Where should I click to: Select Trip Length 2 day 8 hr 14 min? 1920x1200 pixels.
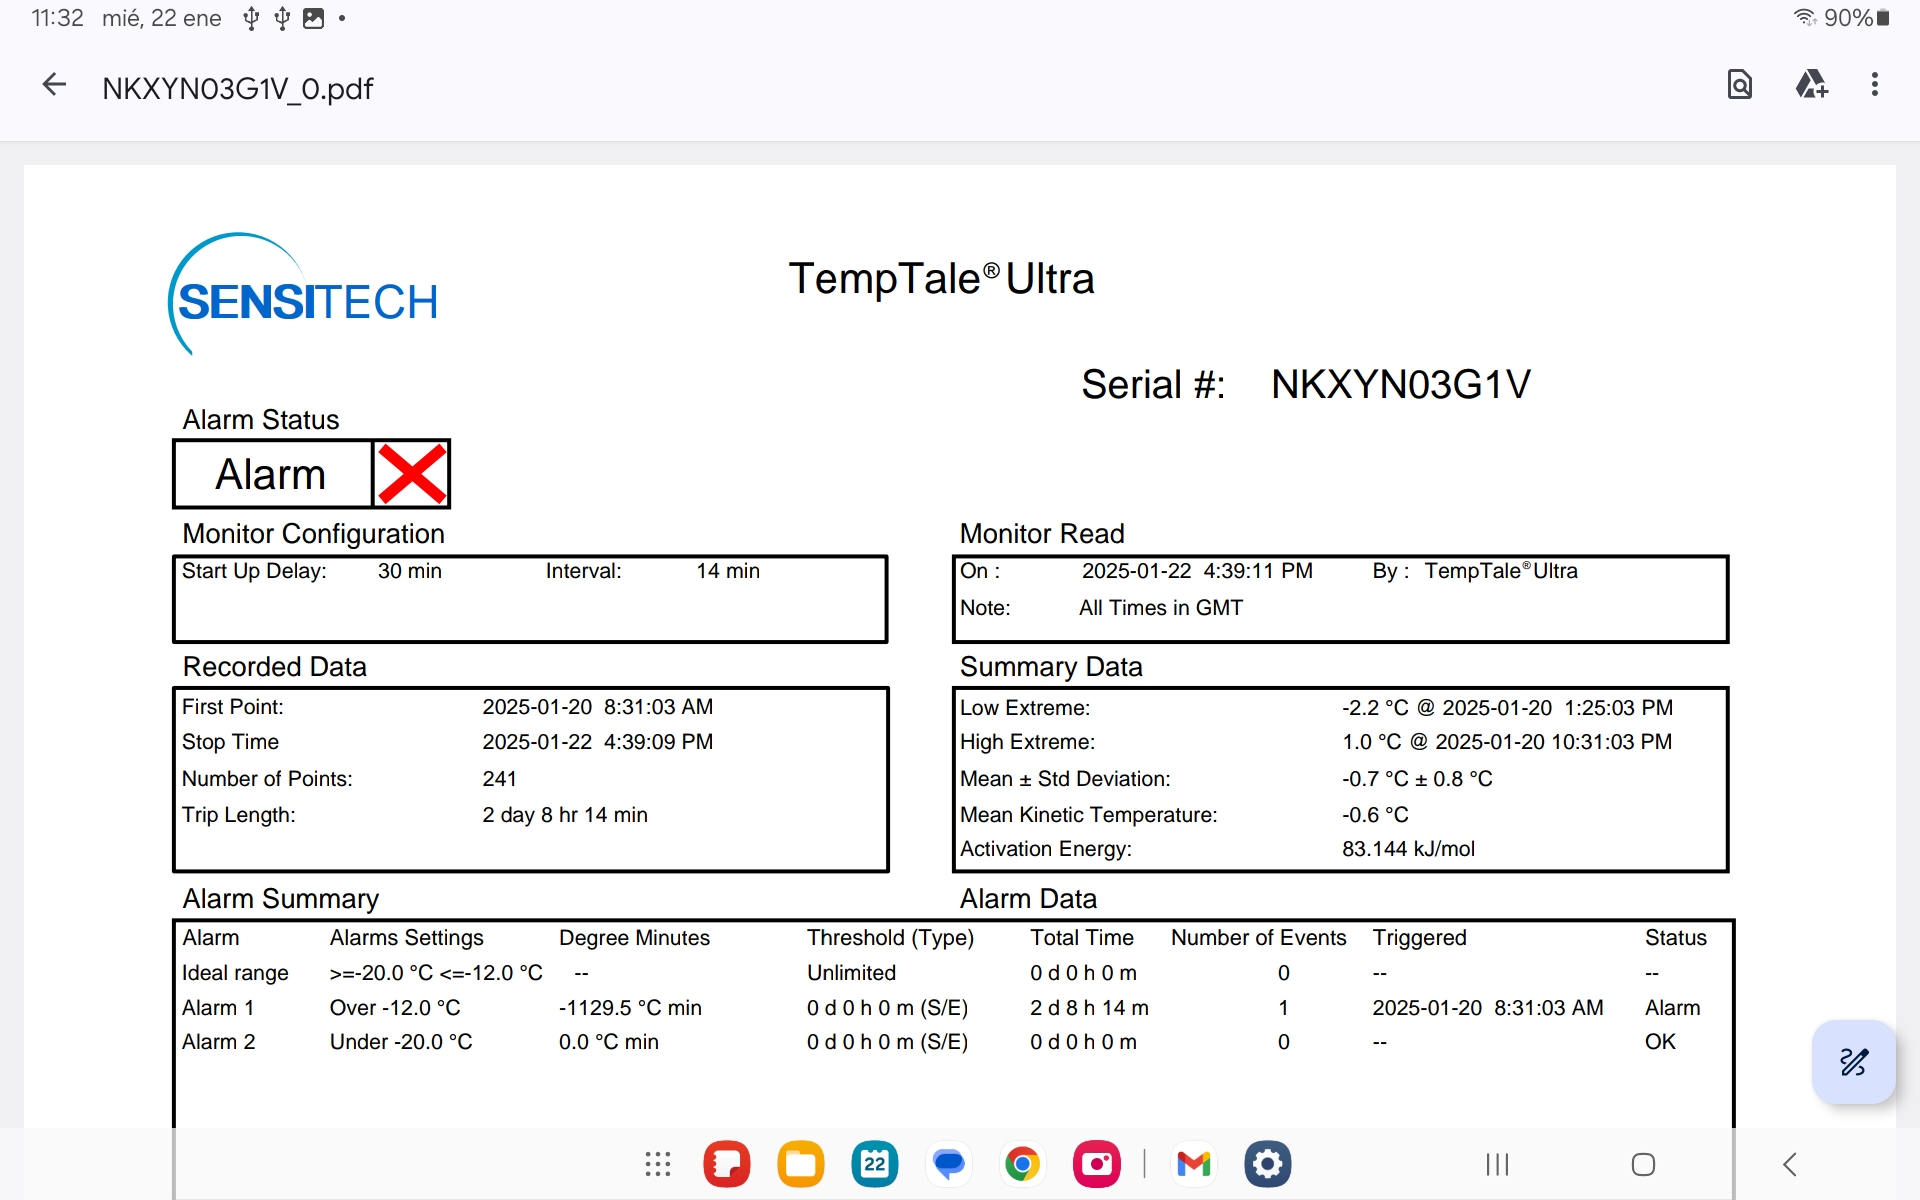pos(565,815)
